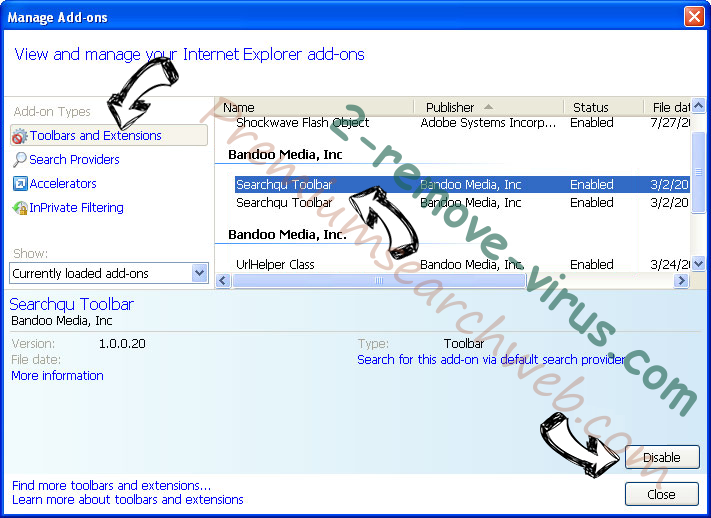
Task: Click the vertical scrollbar up arrow
Action: (x=698, y=106)
